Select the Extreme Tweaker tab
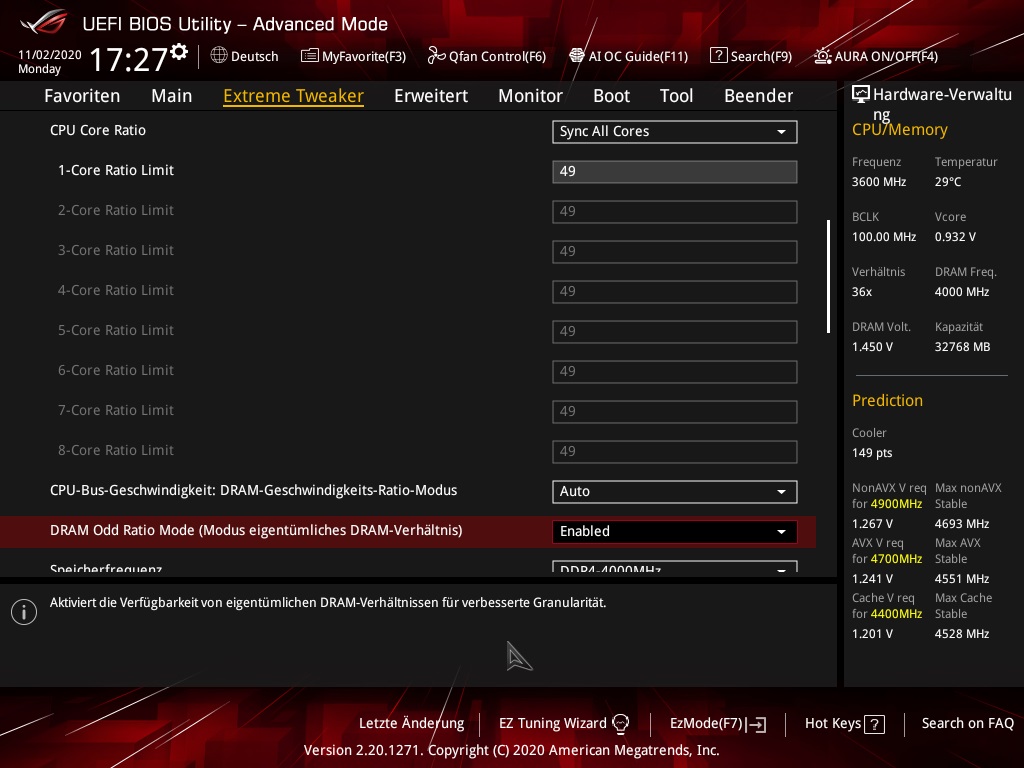The image size is (1024, 768). [x=293, y=96]
